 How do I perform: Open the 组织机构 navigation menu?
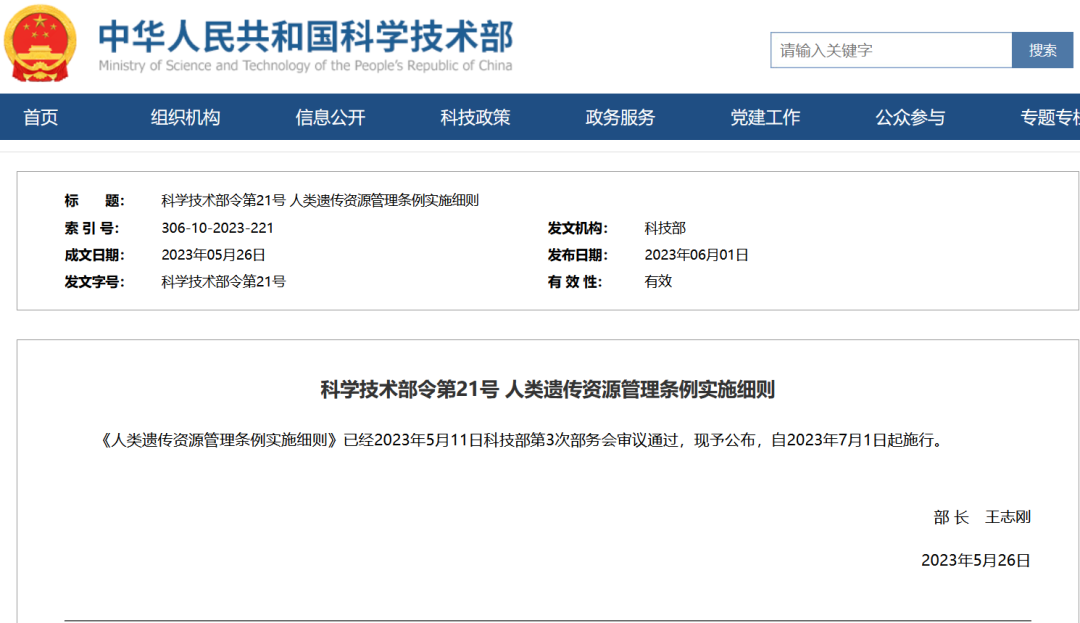pyautogui.click(x=185, y=118)
